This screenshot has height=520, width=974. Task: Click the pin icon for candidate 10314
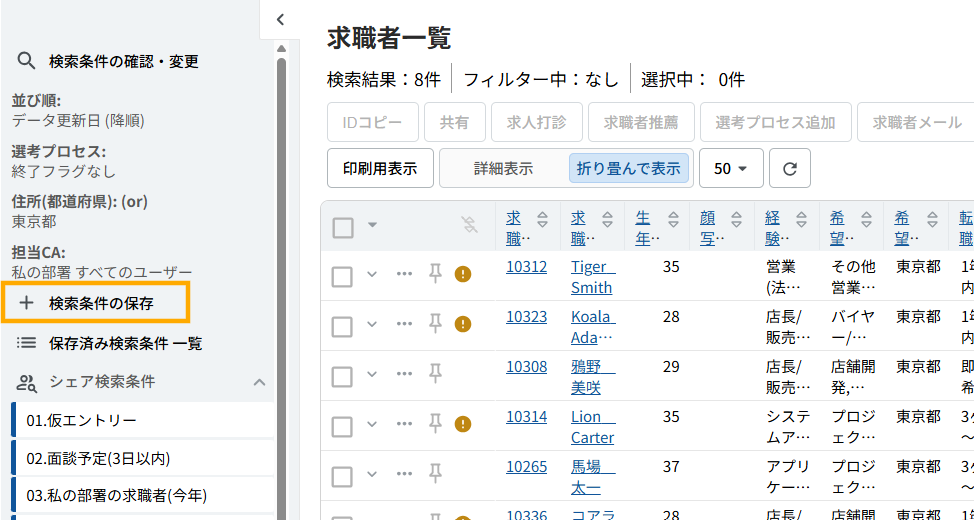(435, 424)
